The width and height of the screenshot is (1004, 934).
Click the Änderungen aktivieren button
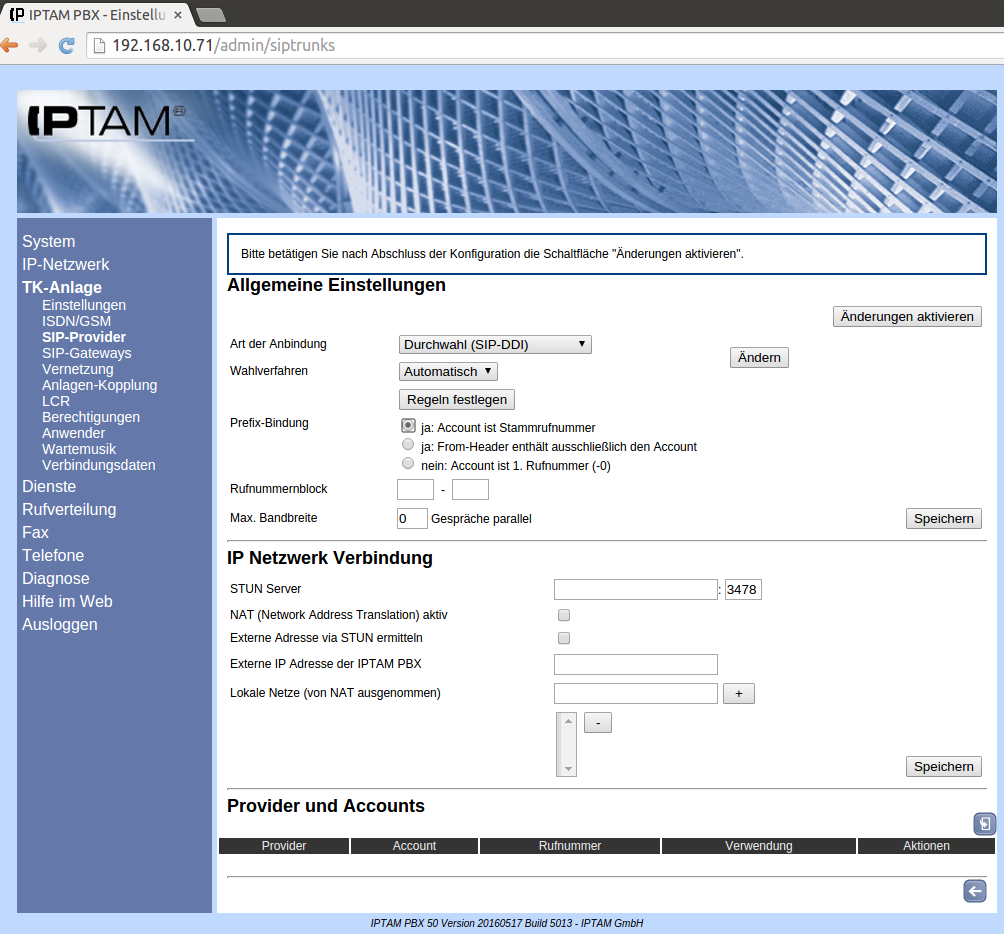coord(907,316)
